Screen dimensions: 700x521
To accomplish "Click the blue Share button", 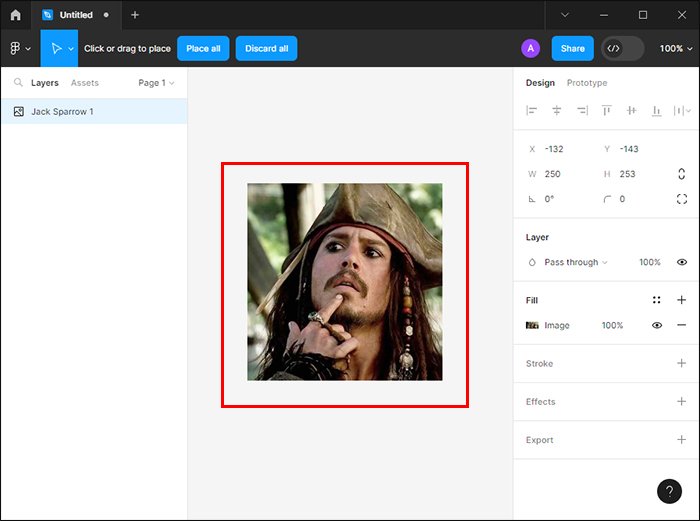I will [572, 48].
